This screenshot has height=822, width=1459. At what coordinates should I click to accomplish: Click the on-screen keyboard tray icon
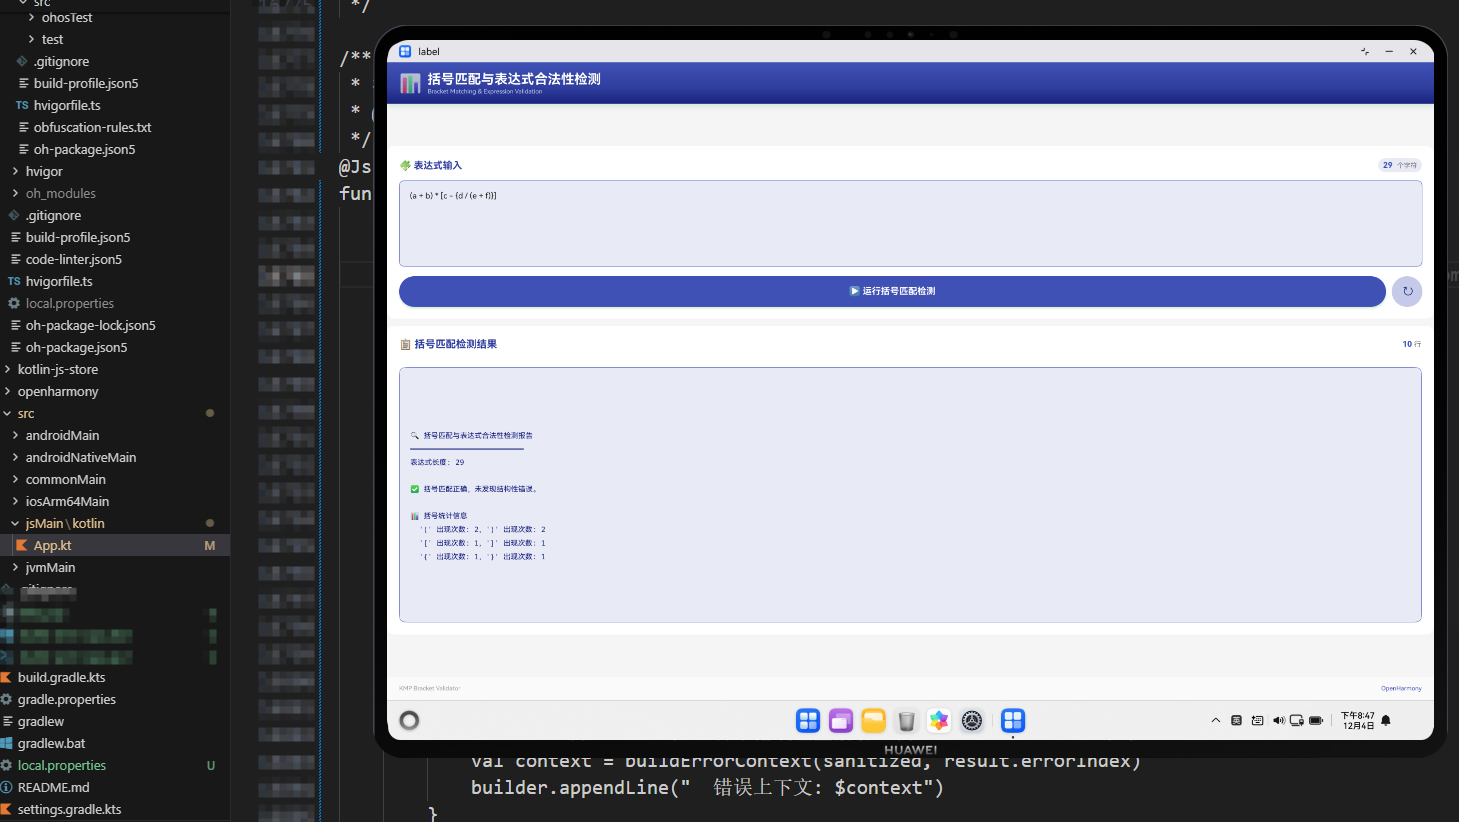(x=1257, y=720)
